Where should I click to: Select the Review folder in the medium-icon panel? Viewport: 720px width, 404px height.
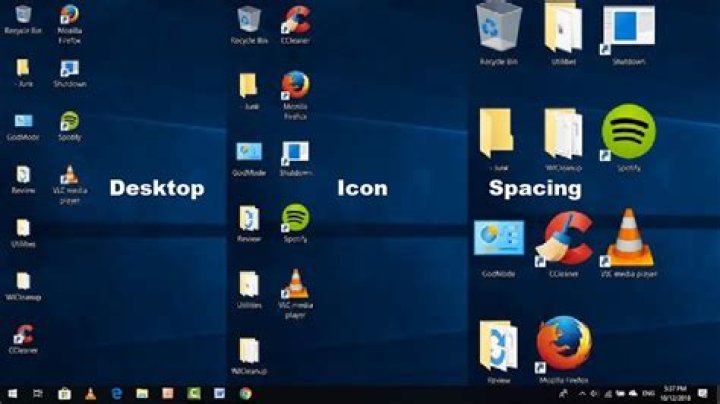(249, 224)
